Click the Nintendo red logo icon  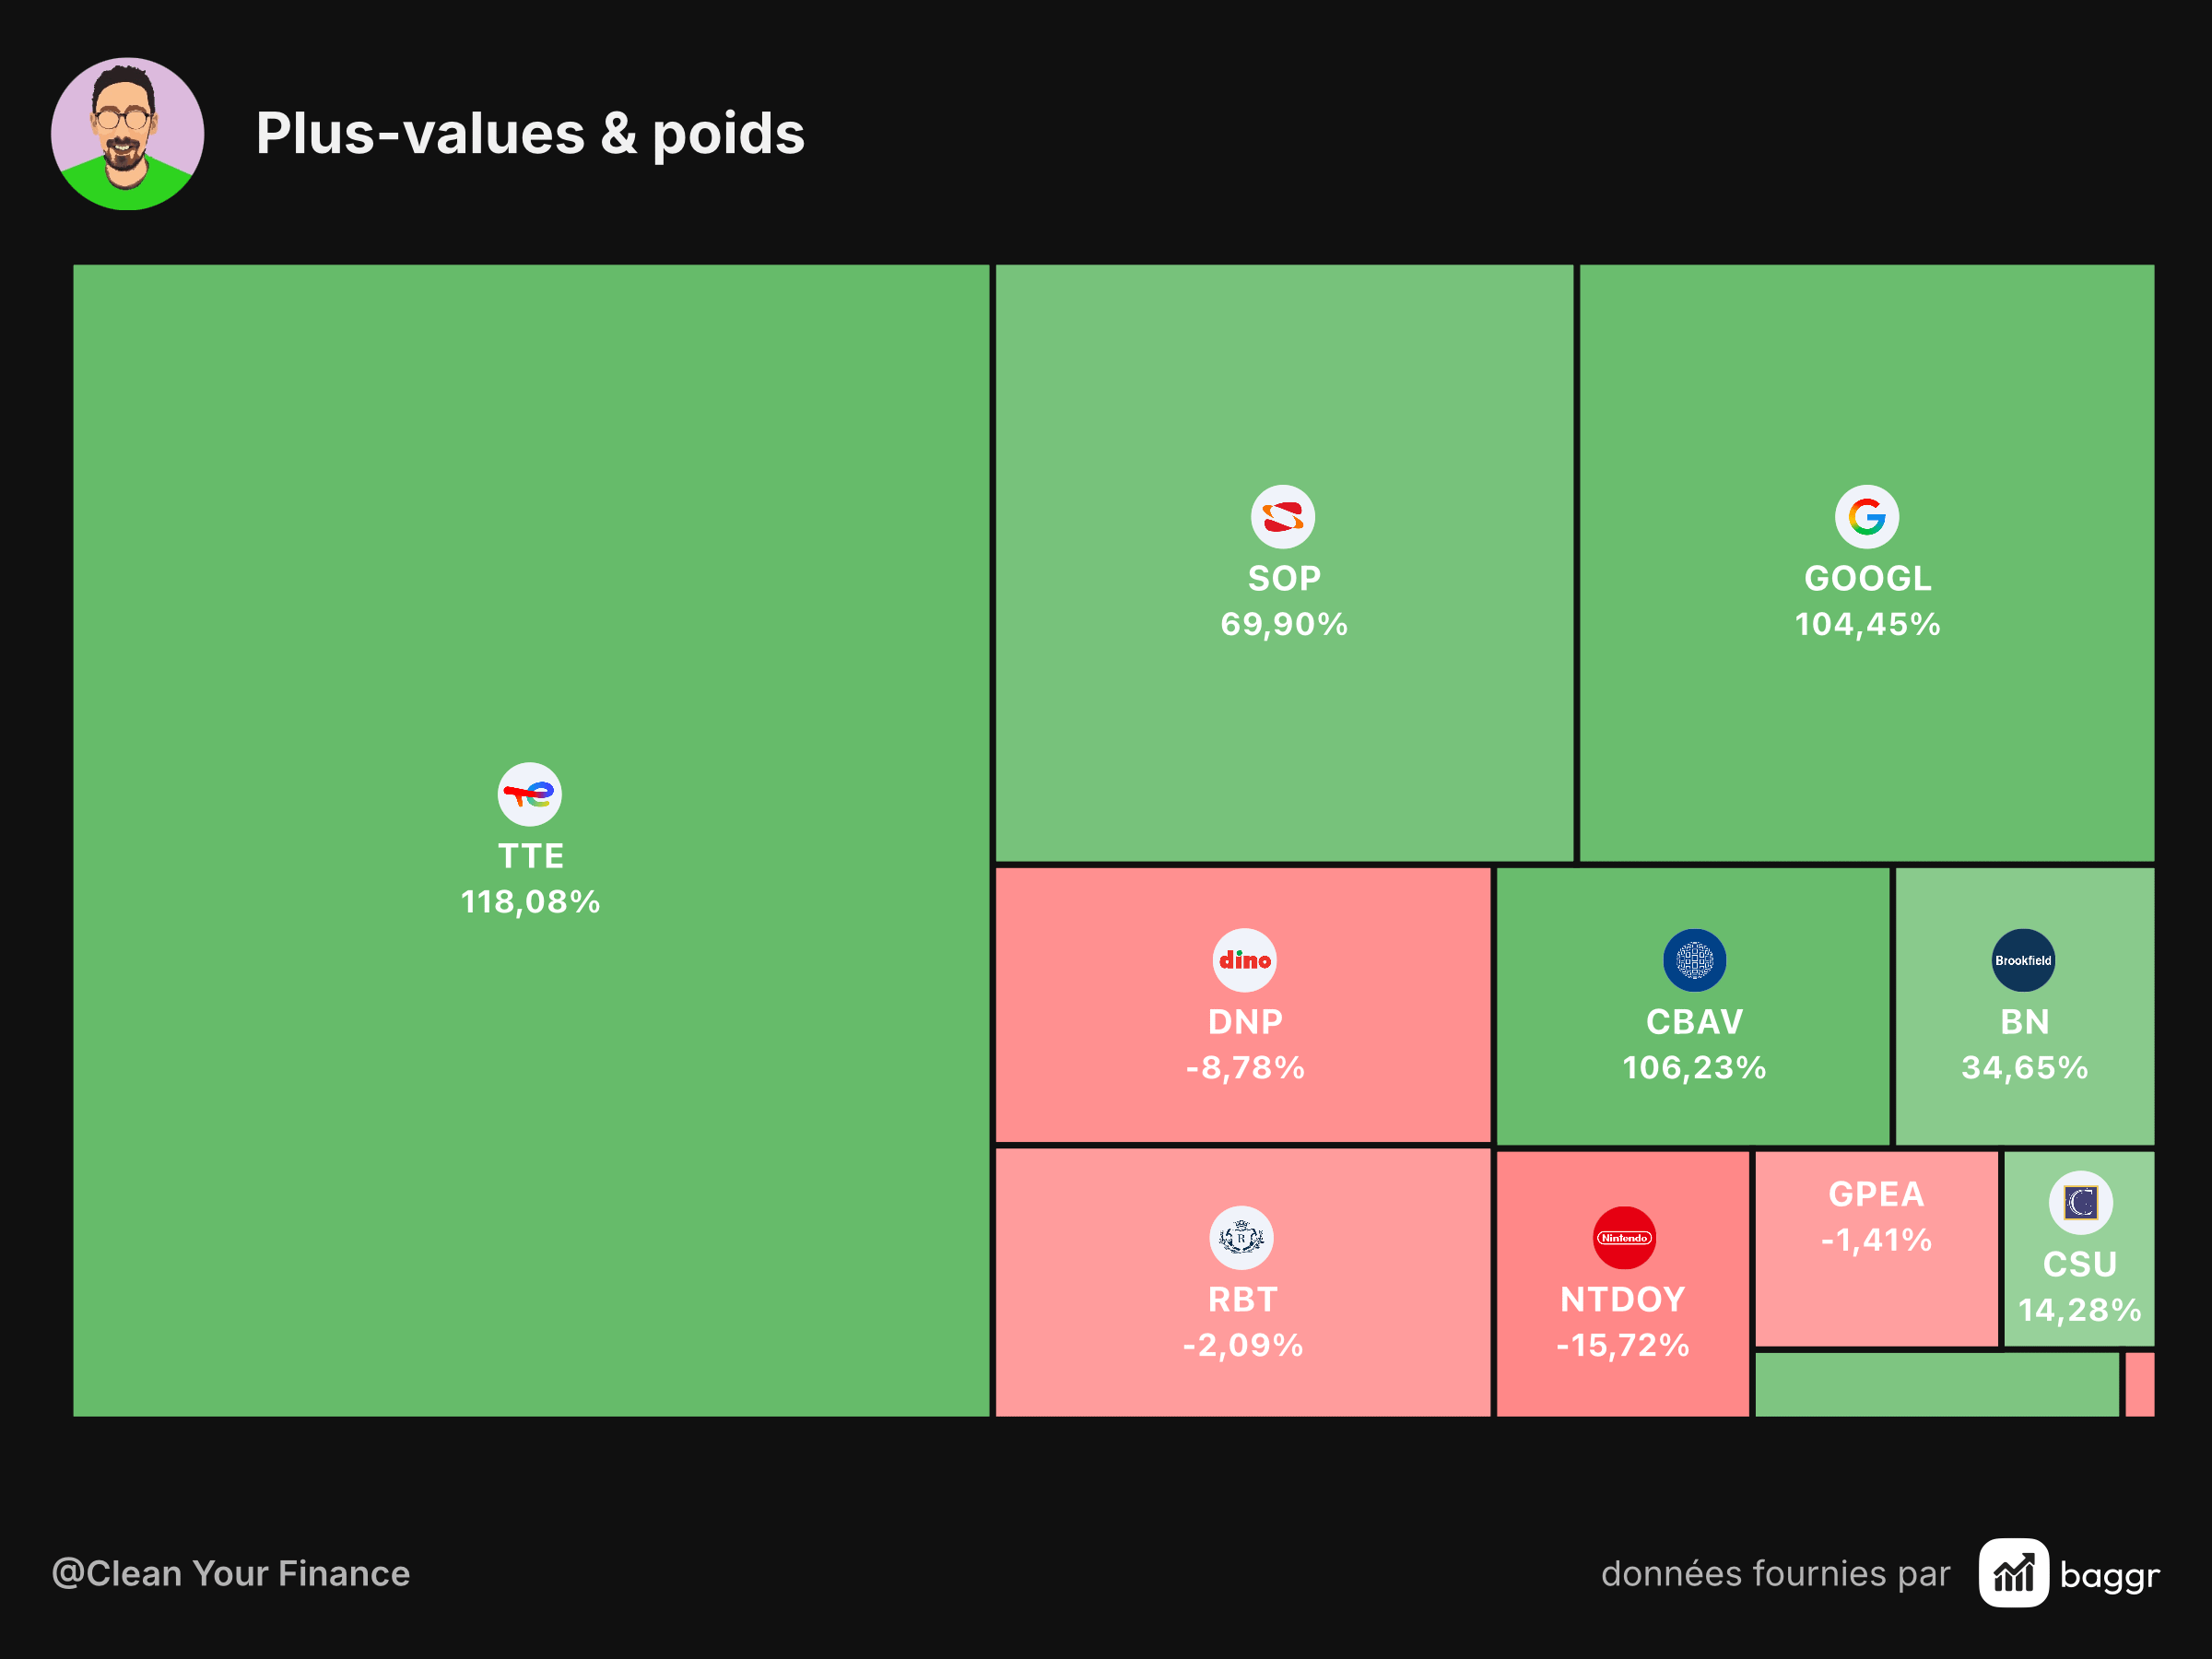tap(1624, 1238)
